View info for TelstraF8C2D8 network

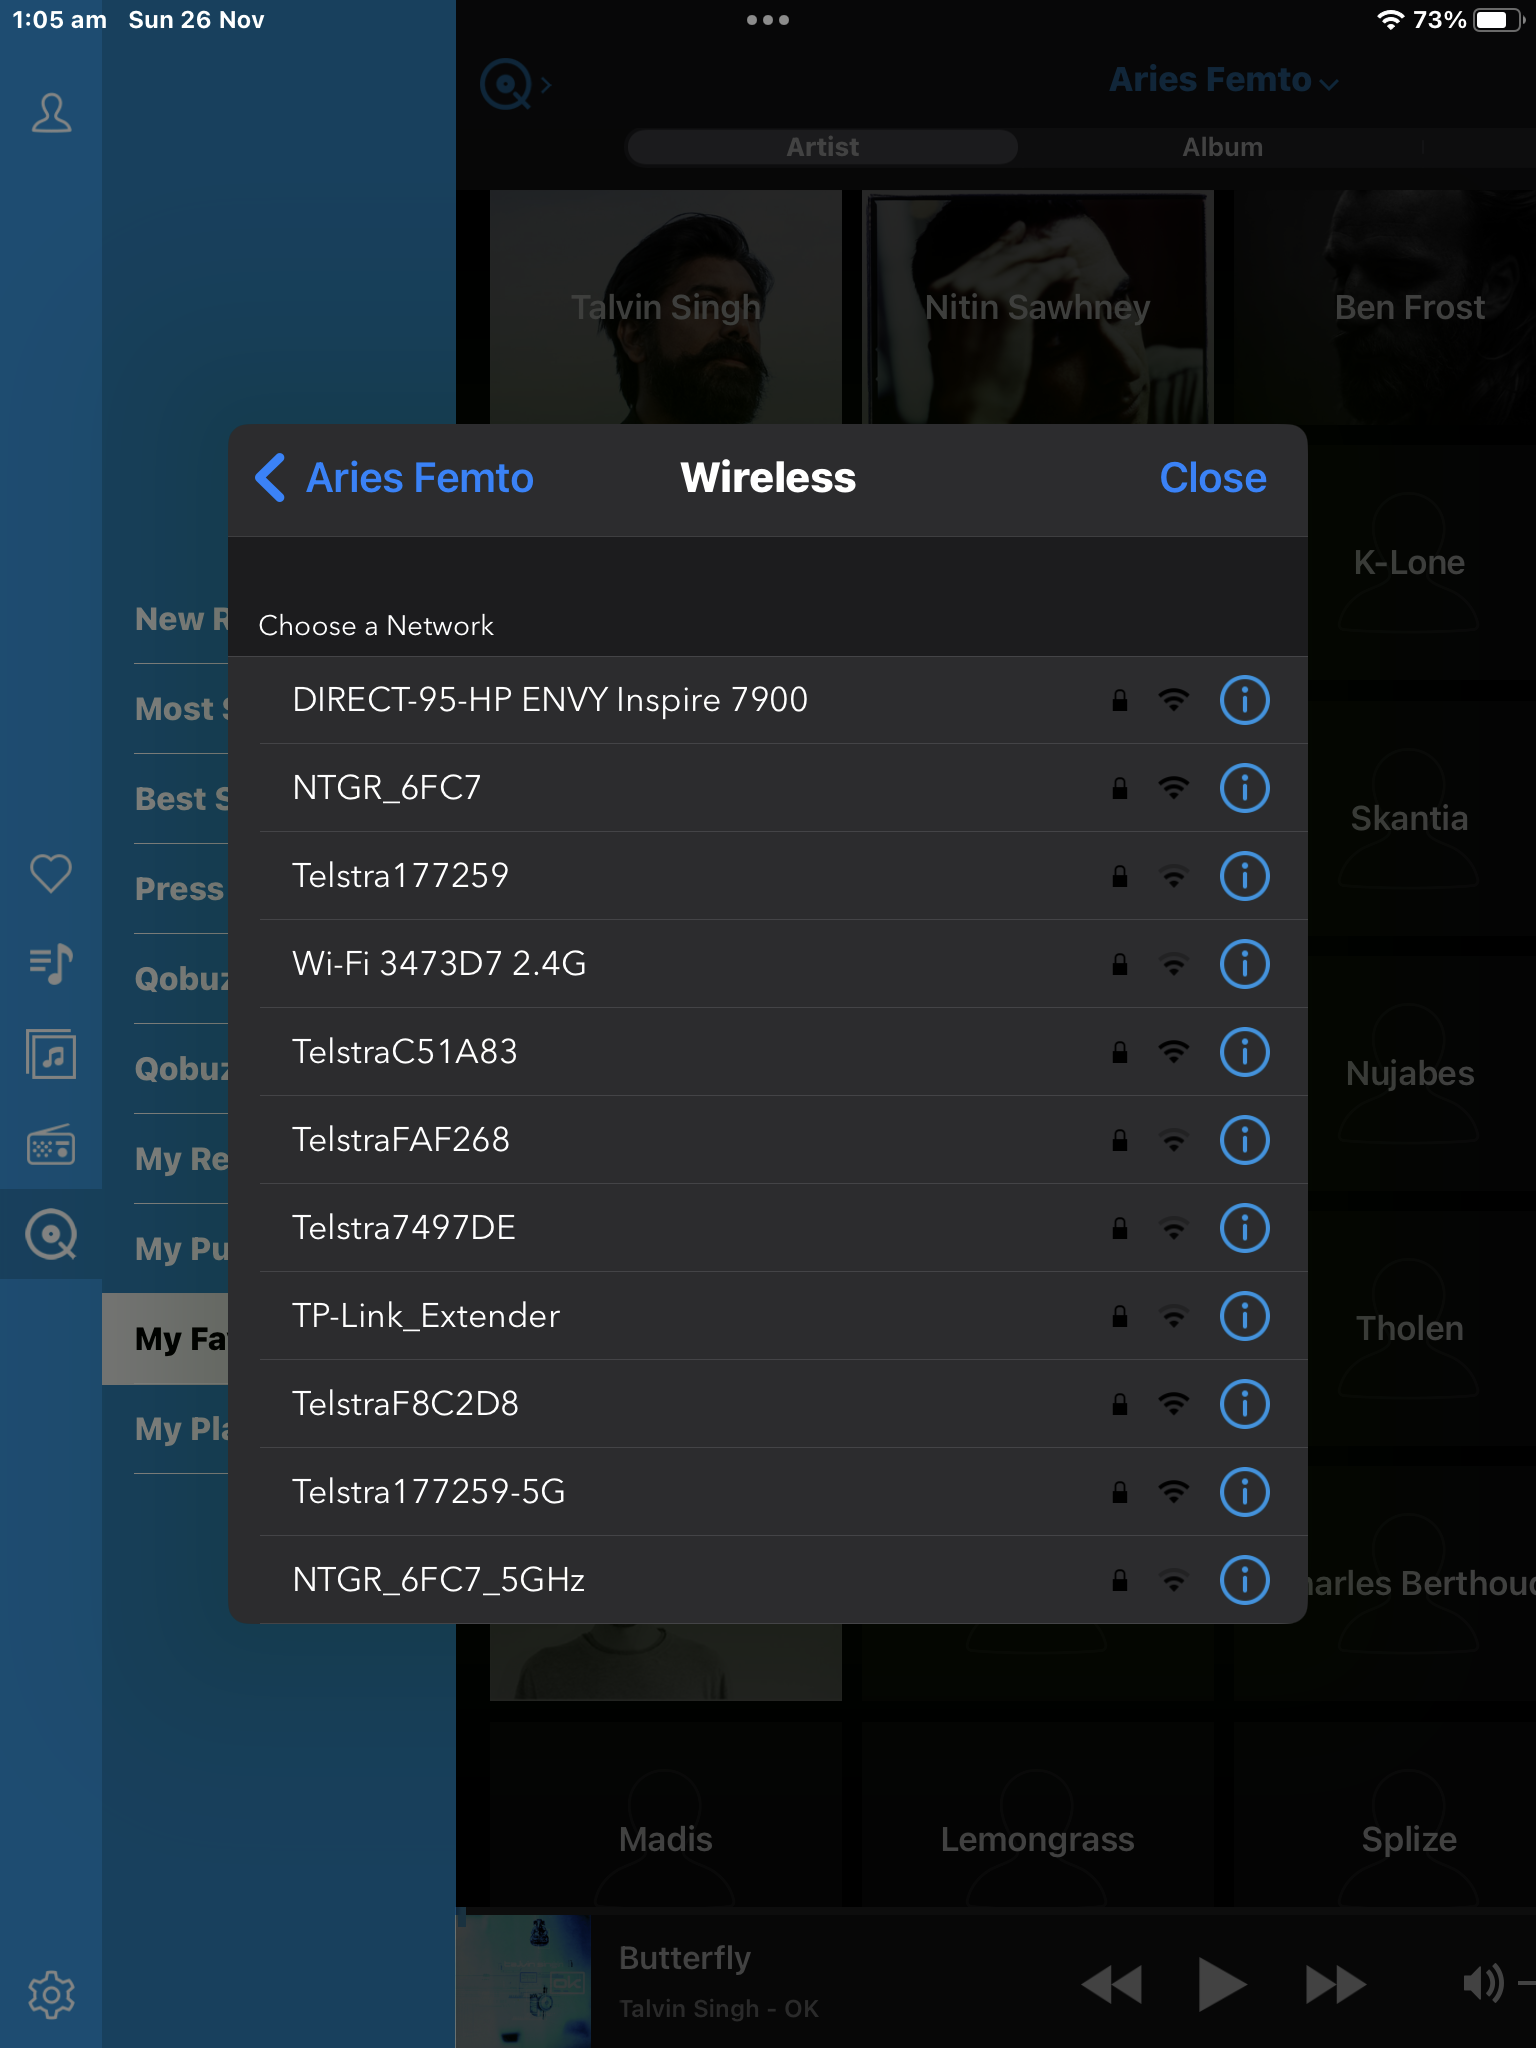coord(1245,1404)
